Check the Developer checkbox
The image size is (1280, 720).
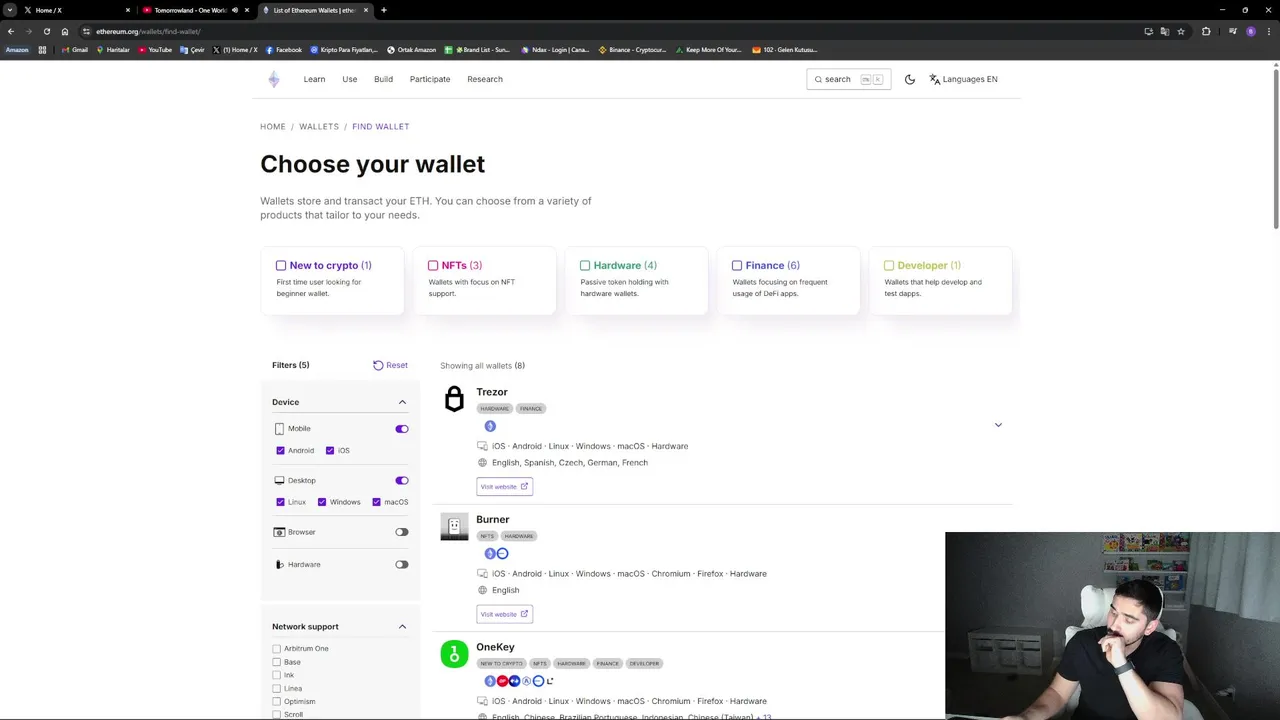889,265
